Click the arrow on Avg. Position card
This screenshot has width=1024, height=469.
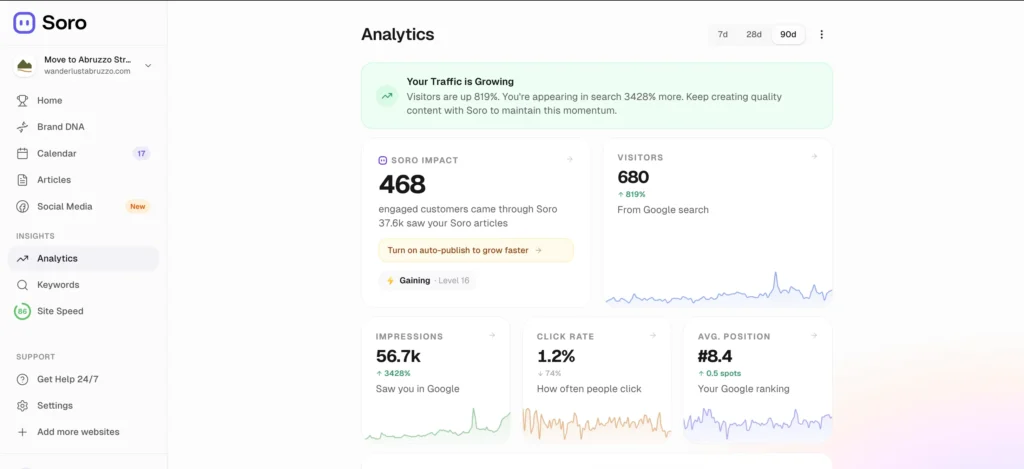pos(814,335)
